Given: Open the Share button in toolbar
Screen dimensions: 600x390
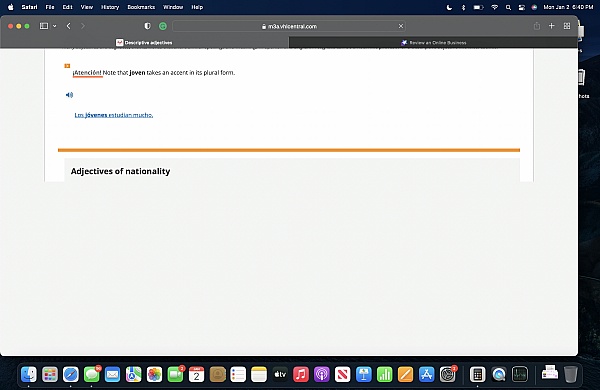Looking at the screenshot, I should pyautogui.click(x=537, y=26).
